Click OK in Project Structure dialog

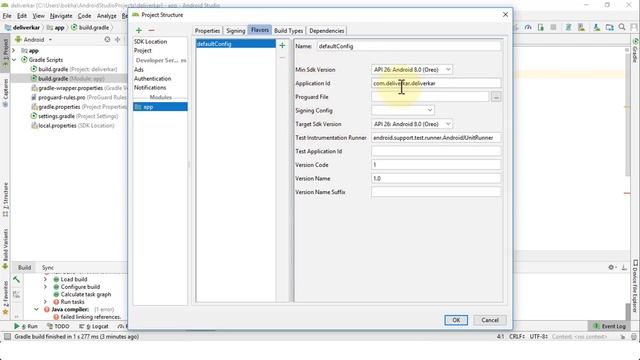[456, 320]
